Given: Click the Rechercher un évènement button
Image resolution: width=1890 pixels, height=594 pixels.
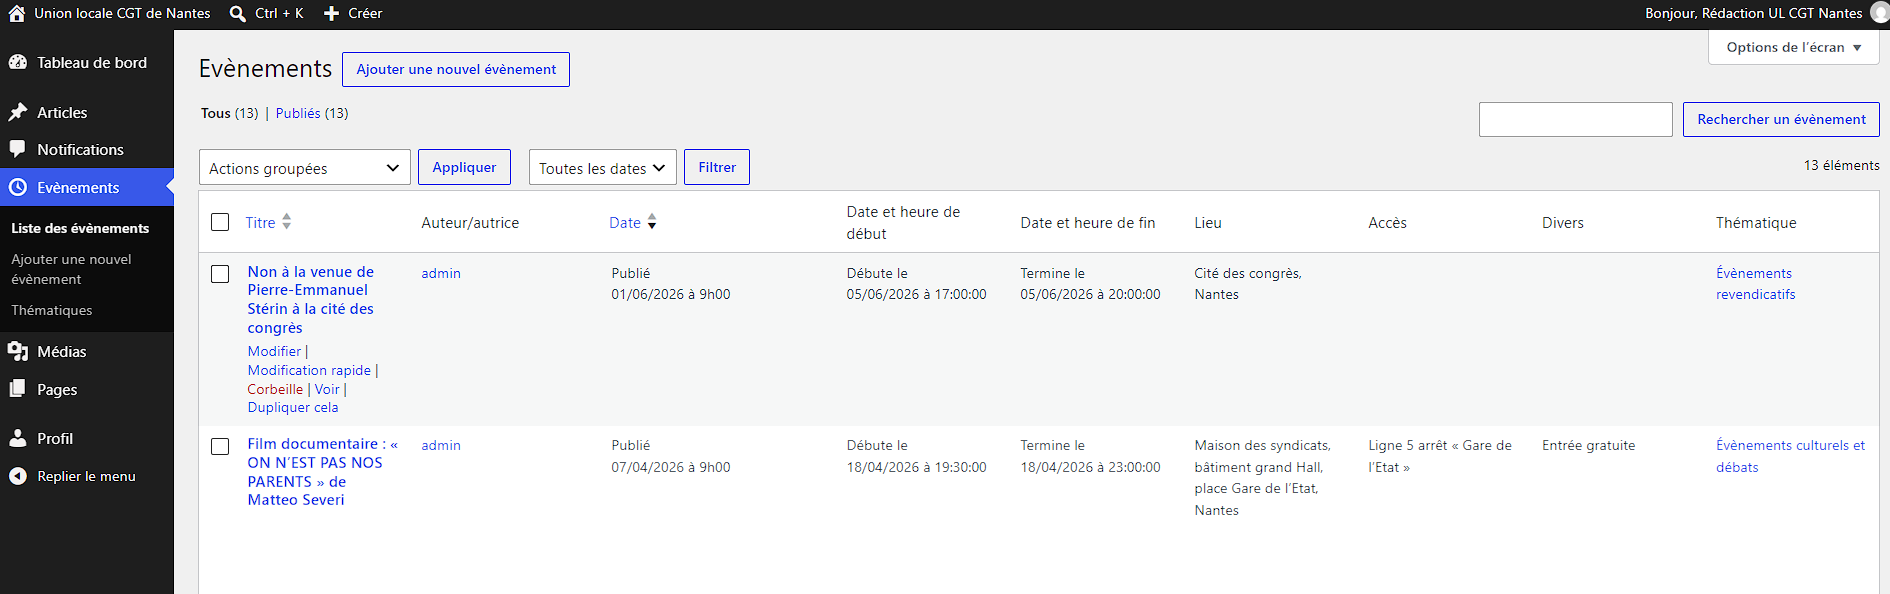Looking at the screenshot, I should point(1781,119).
